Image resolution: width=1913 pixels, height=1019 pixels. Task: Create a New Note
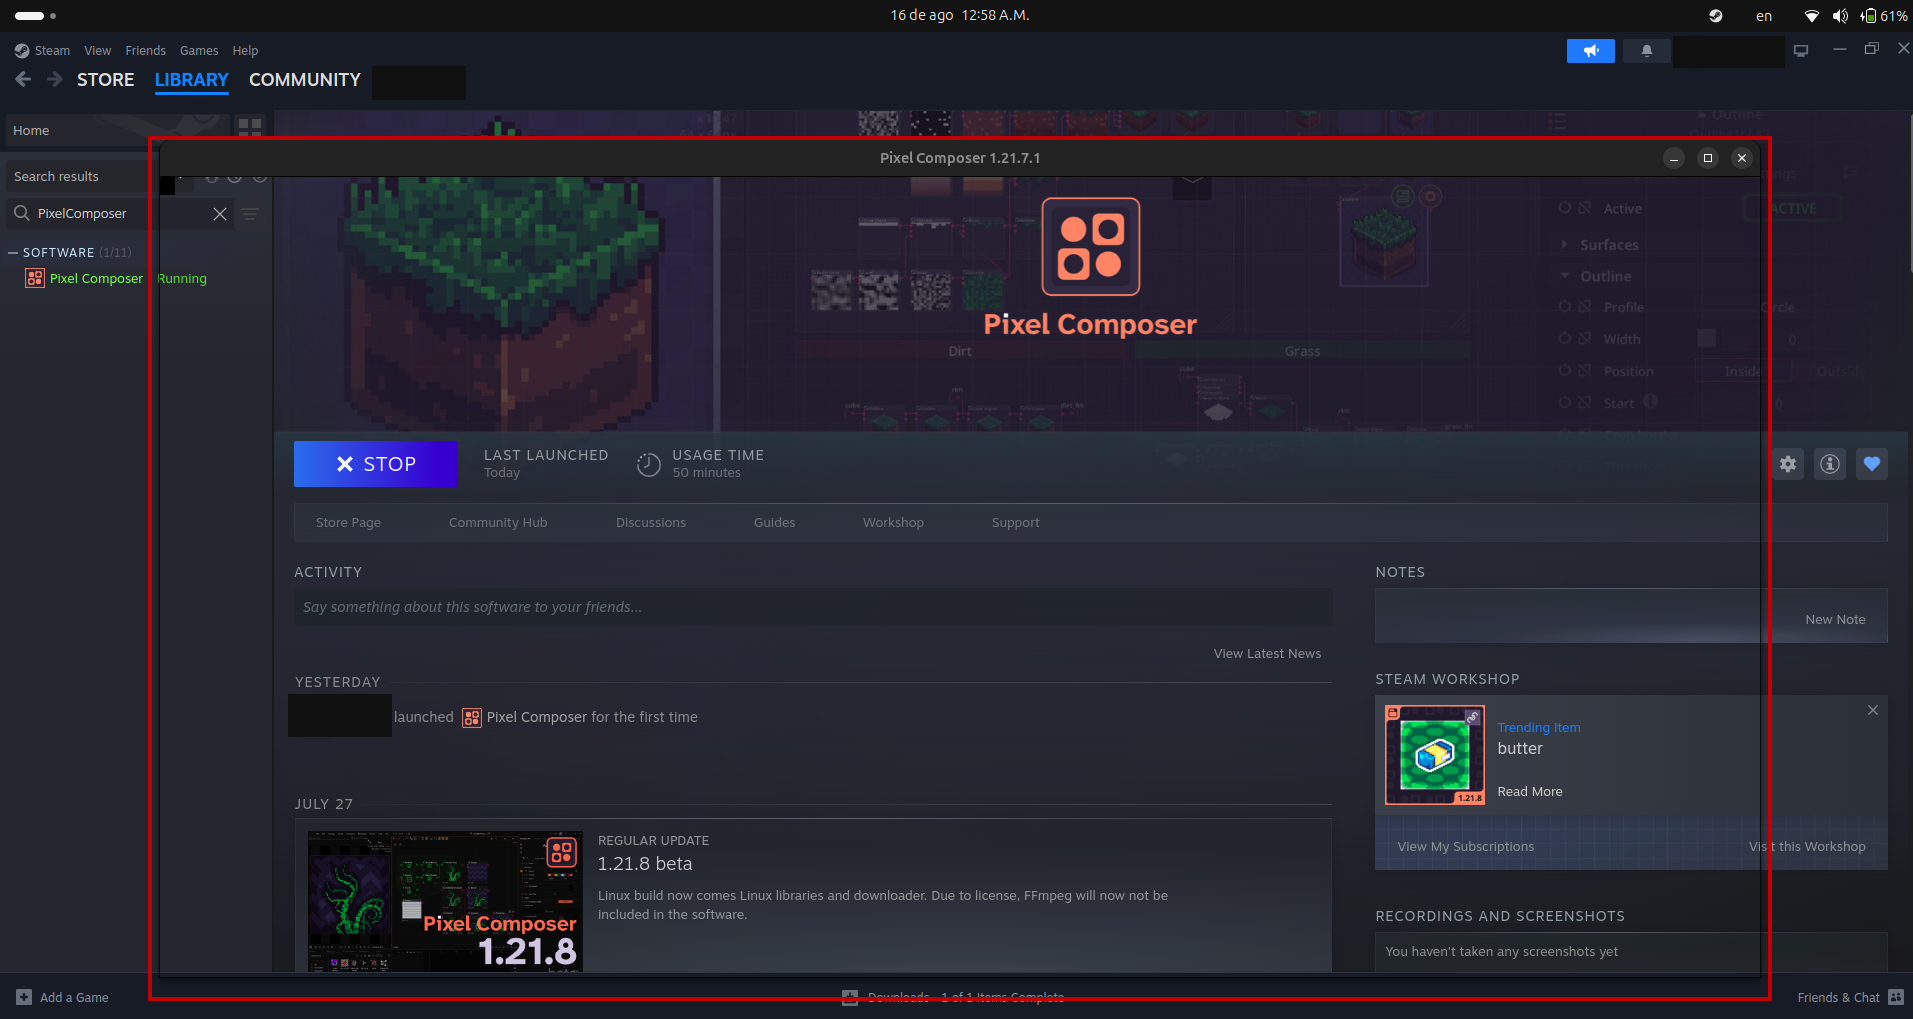(1835, 620)
